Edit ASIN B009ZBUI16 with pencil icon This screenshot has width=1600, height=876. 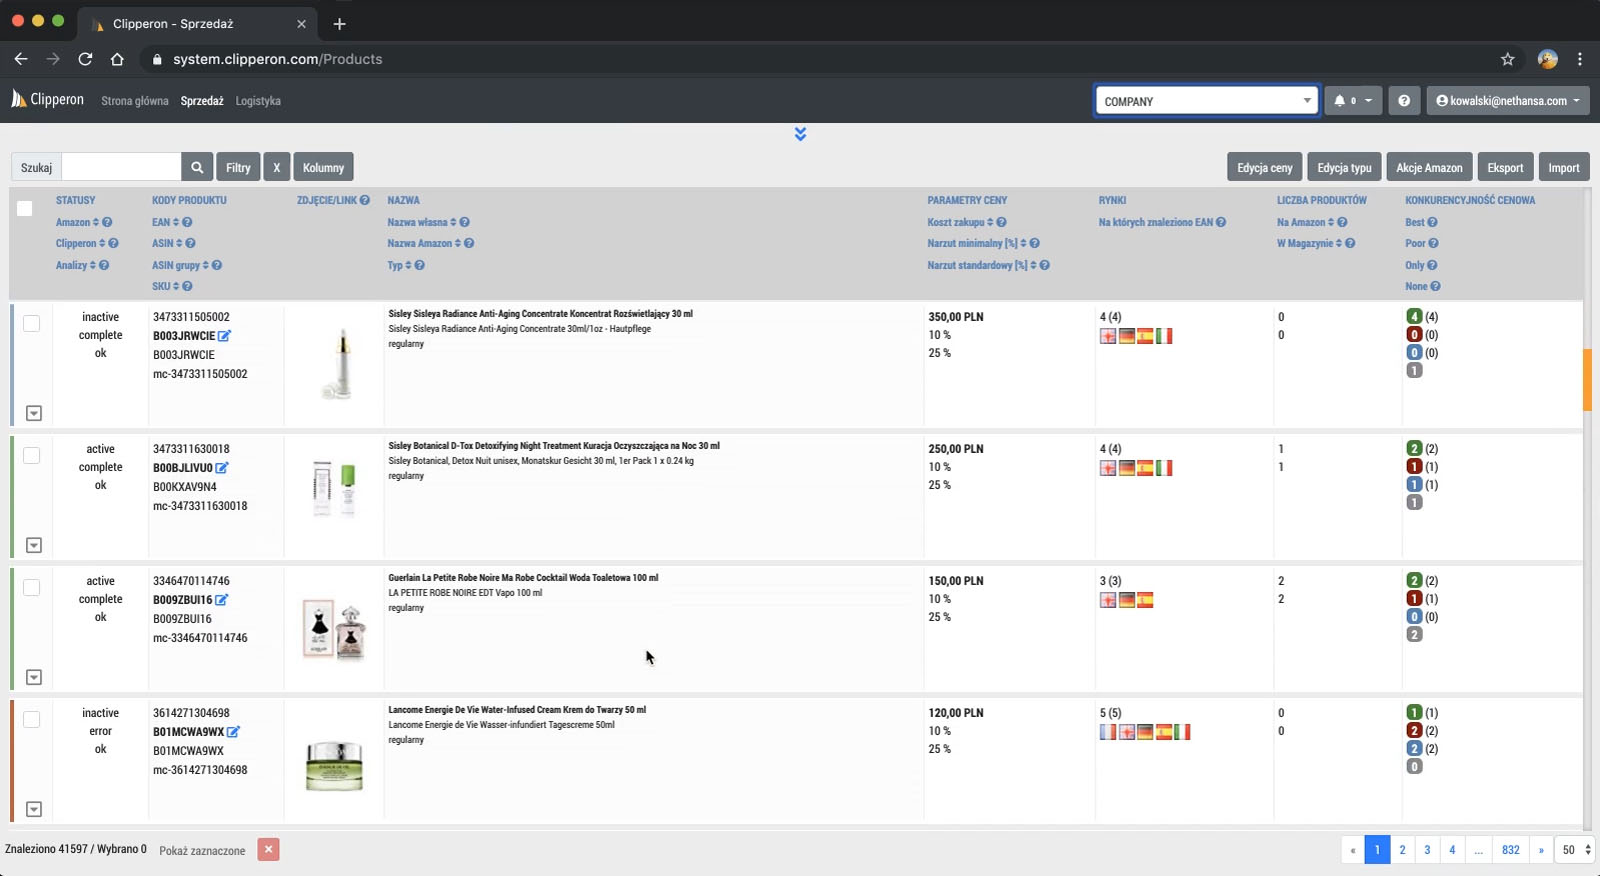click(222, 600)
